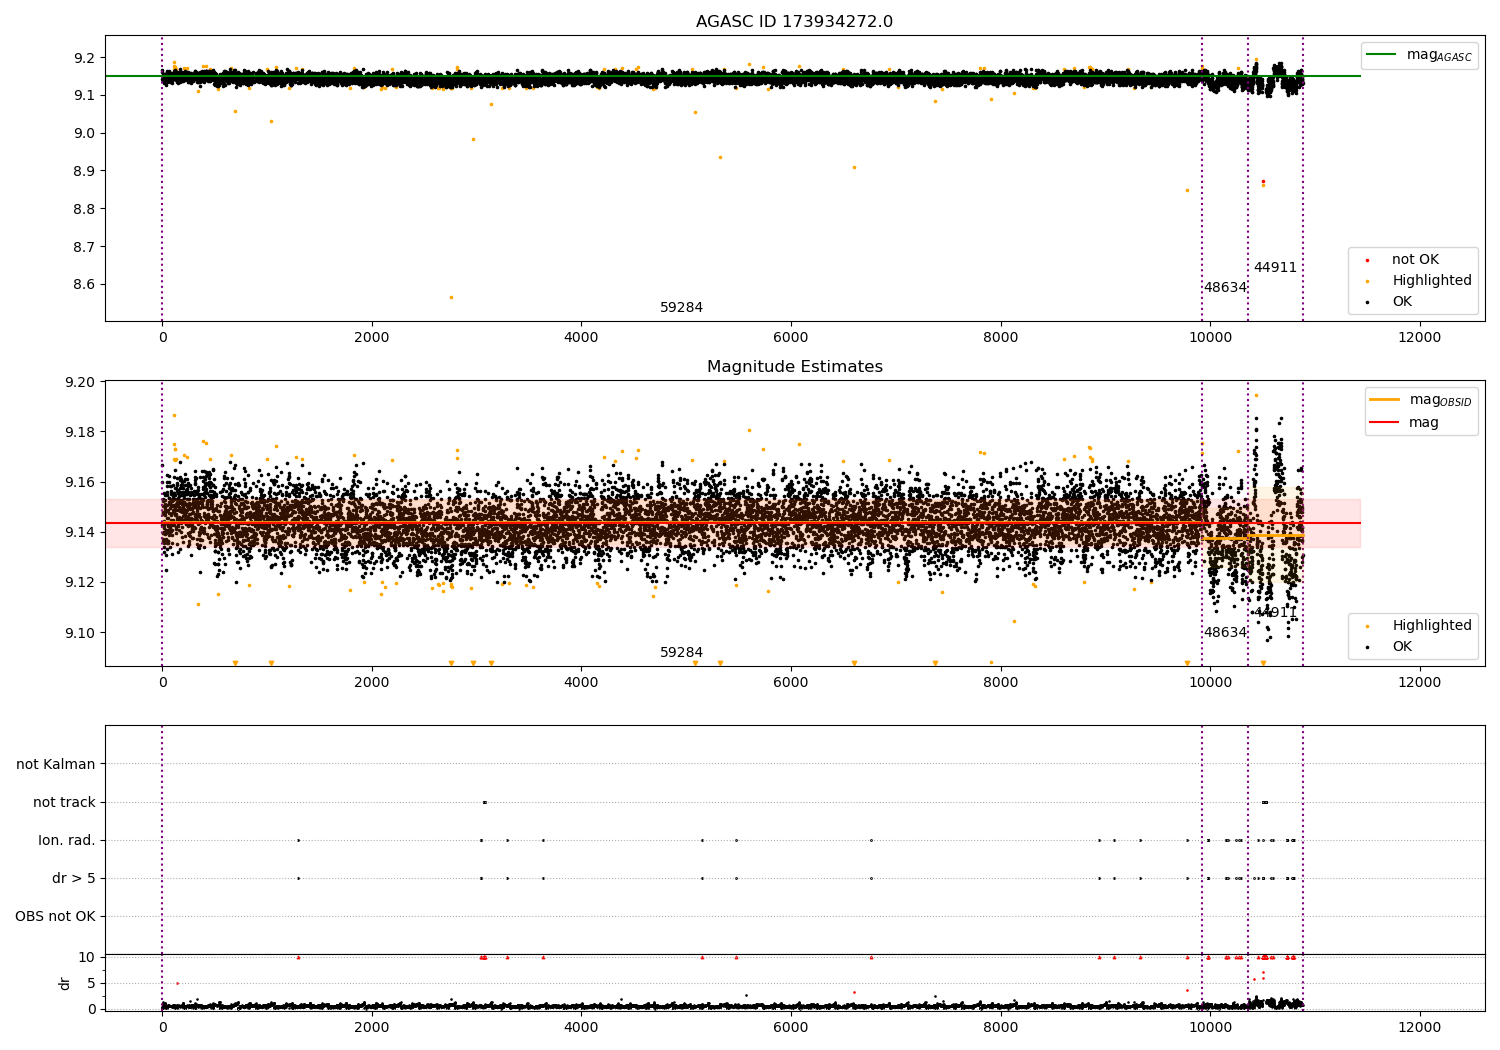
Task: Select 'Highlighted' legend entry in top plot
Action: pyautogui.click(x=1432, y=281)
